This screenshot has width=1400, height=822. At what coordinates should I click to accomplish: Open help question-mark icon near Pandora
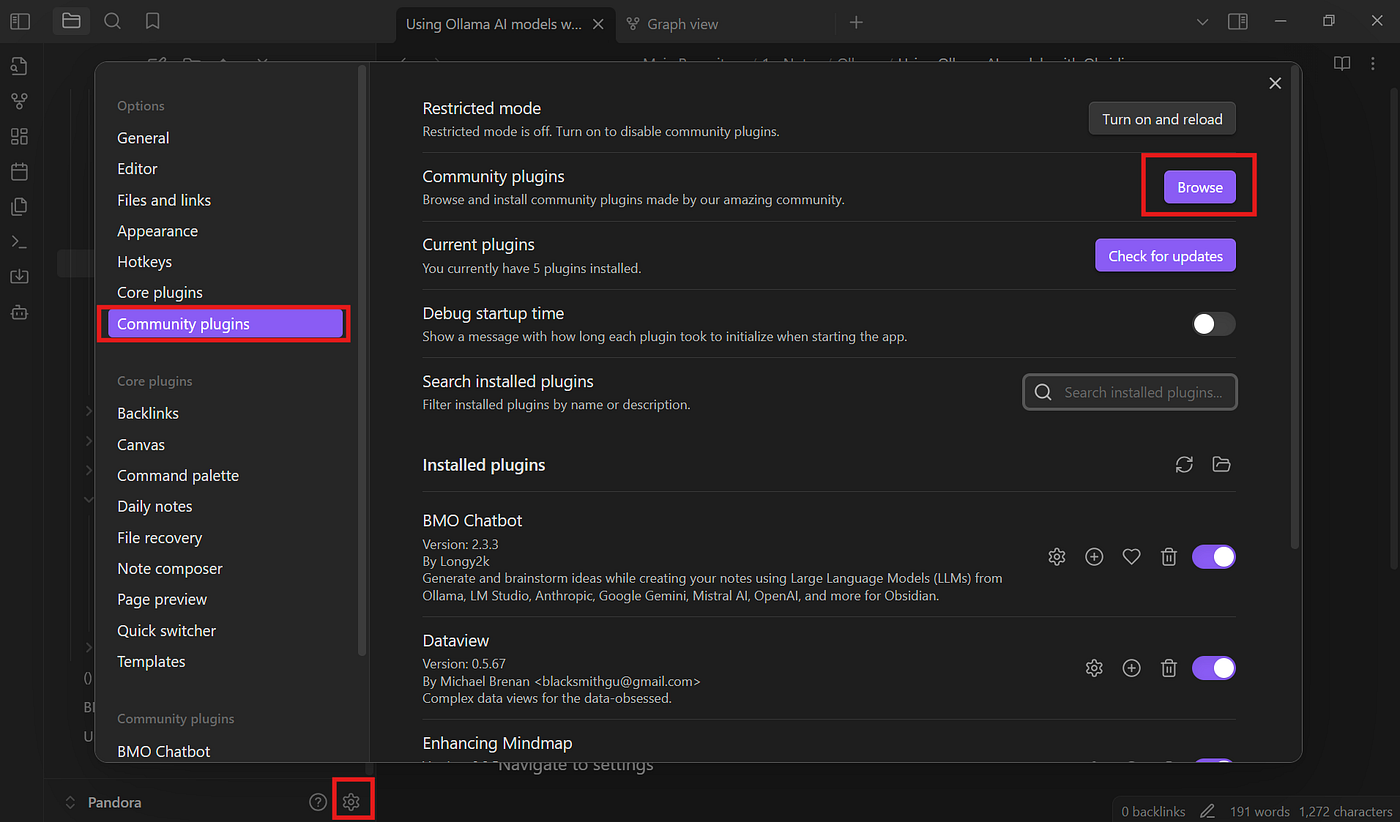tap(318, 802)
